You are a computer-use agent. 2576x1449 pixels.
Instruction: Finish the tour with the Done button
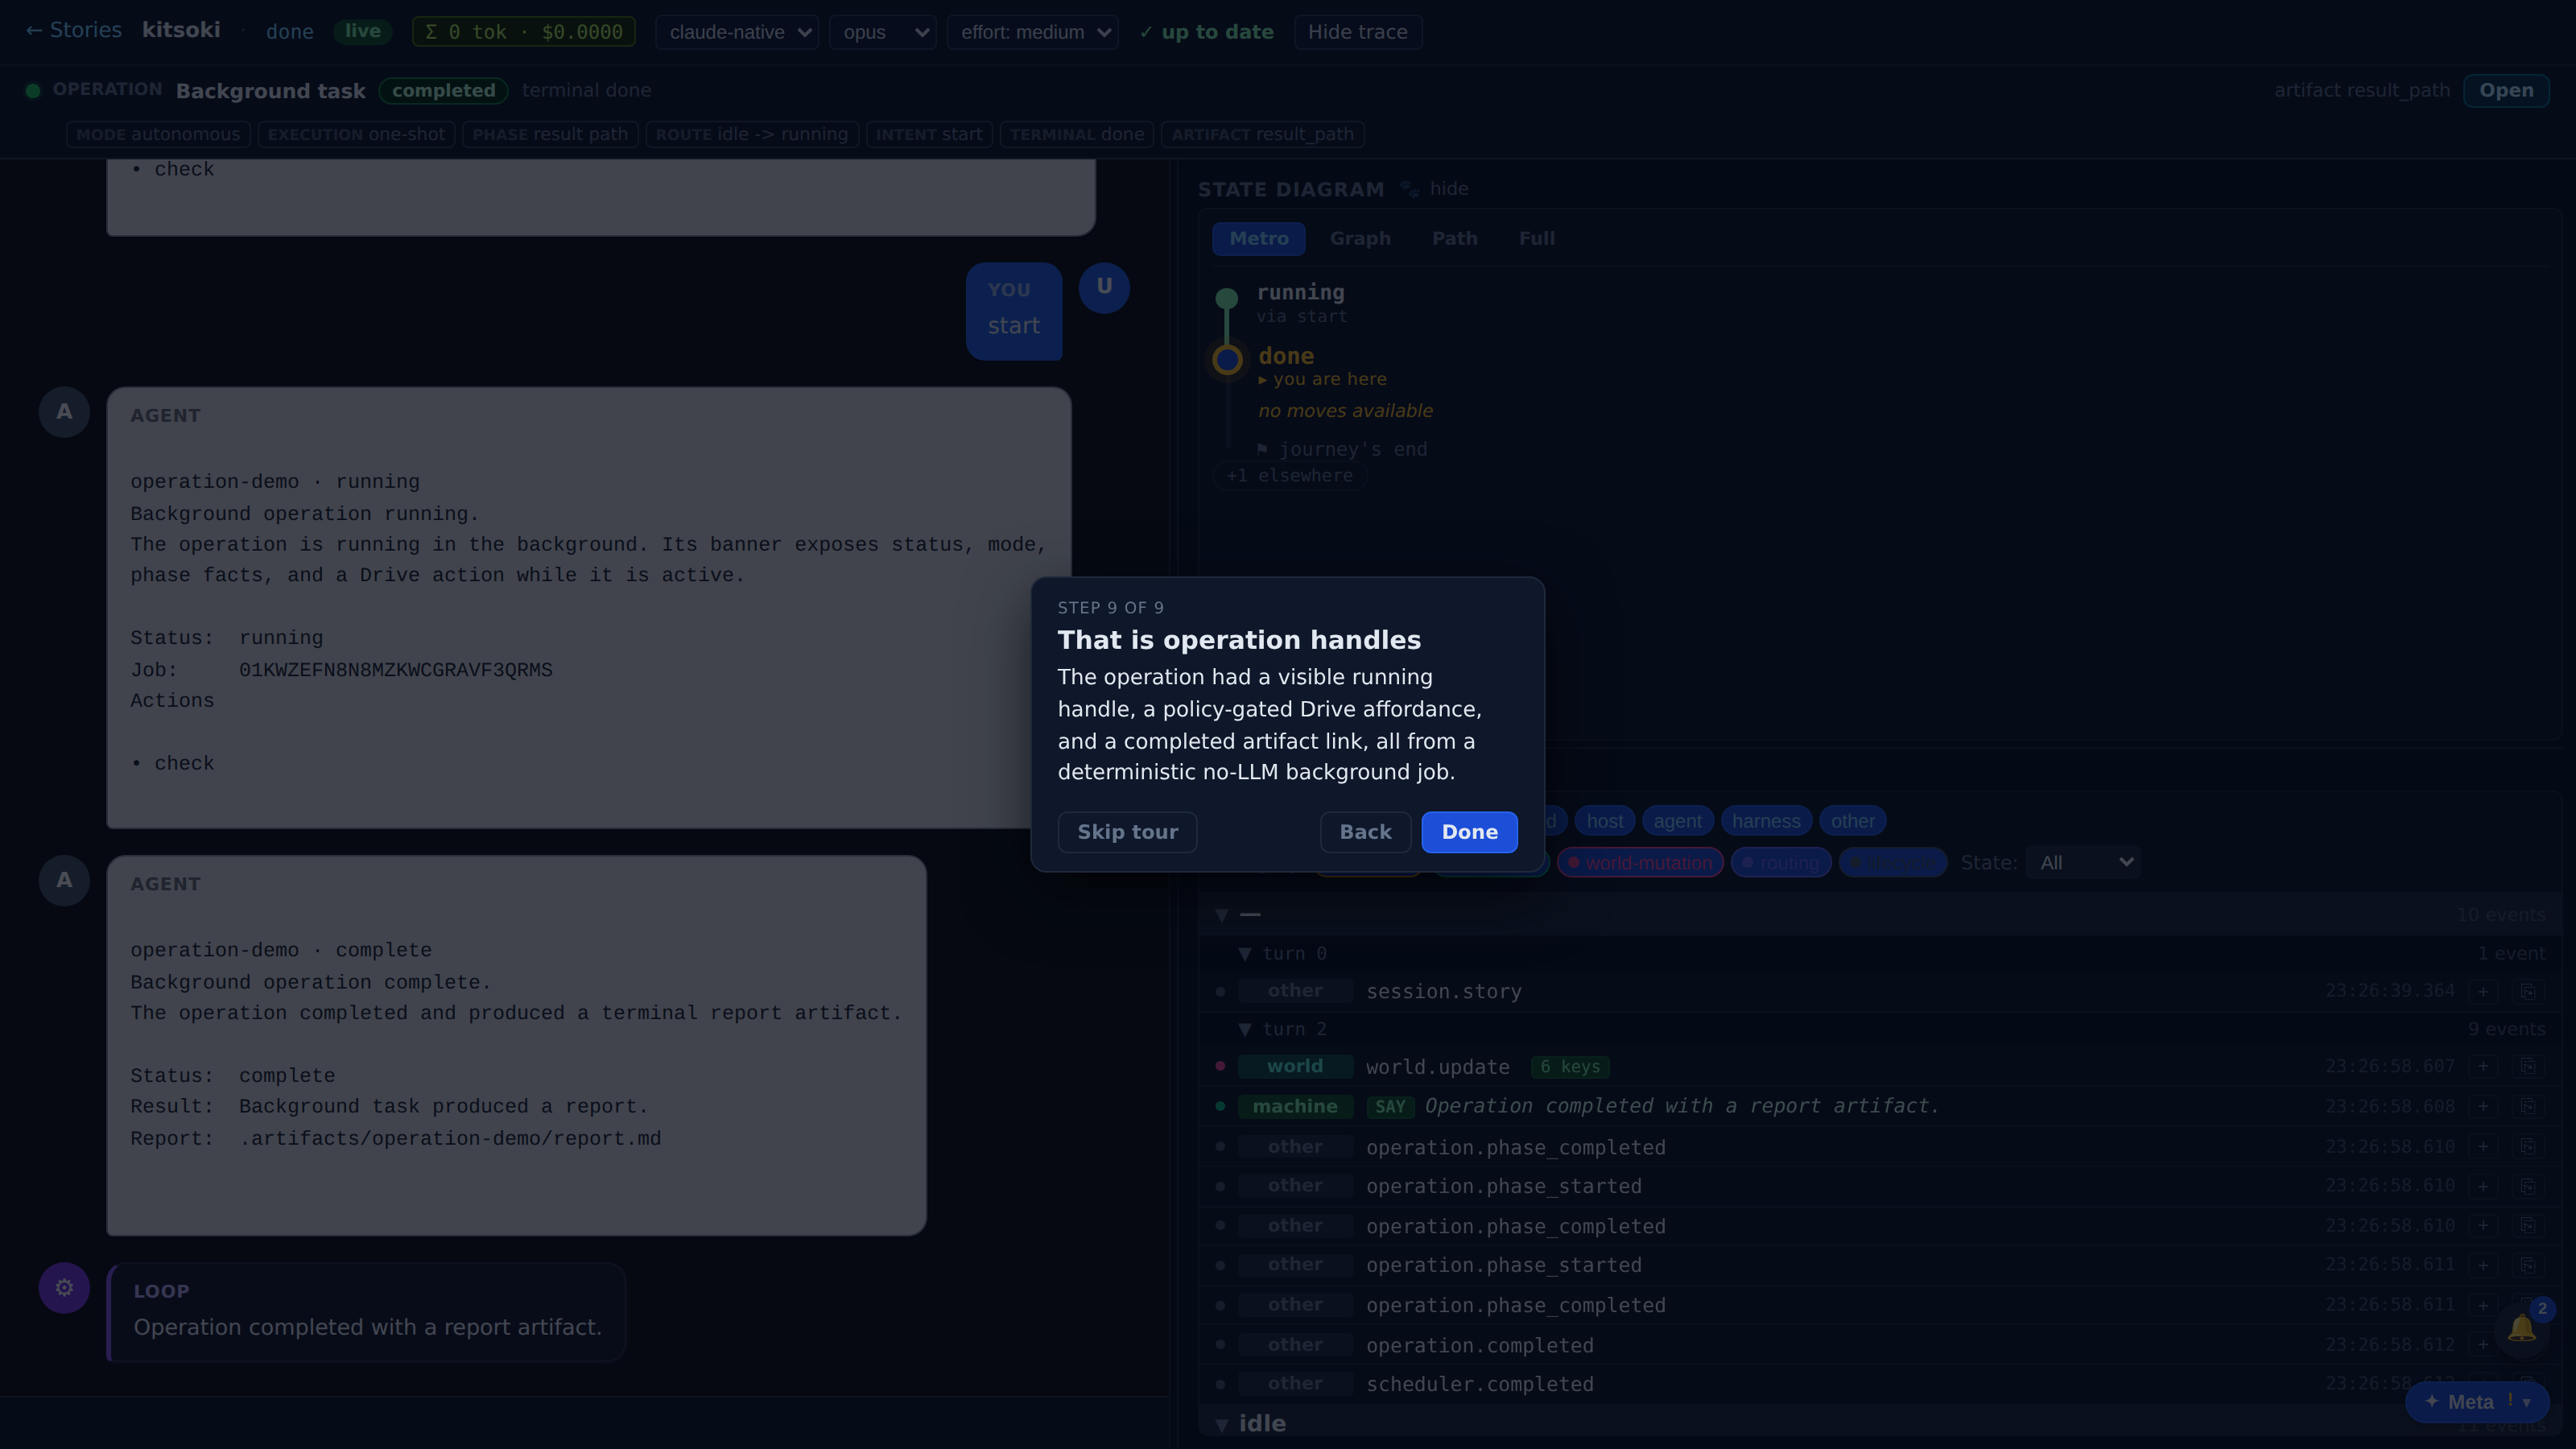1469,832
